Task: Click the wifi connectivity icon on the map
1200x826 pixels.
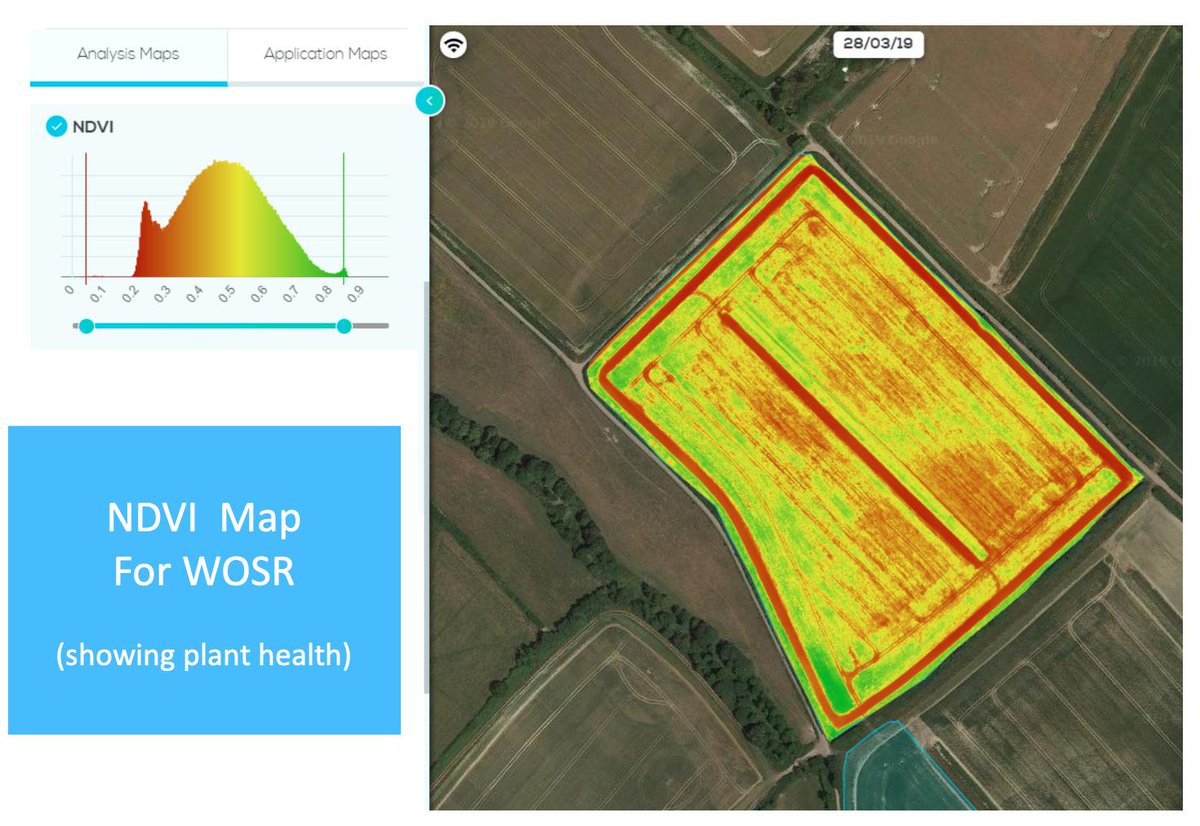Action: 454,45
